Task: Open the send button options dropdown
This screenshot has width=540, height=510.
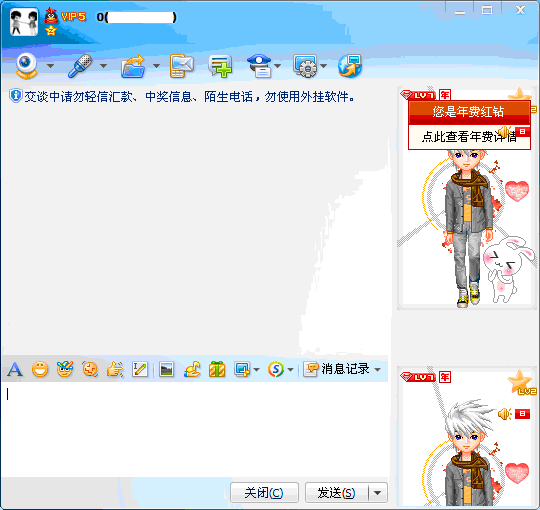Action: [377, 493]
